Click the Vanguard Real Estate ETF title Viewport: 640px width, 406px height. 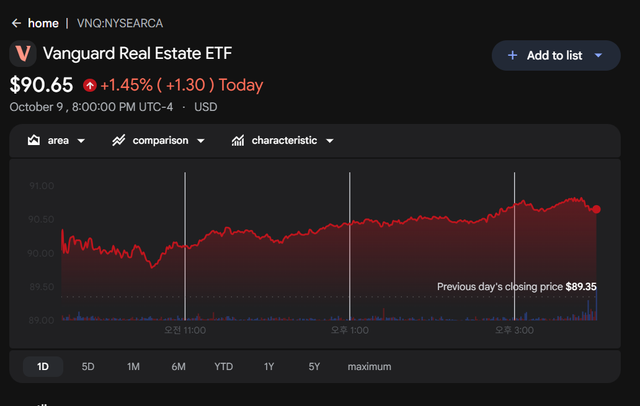(x=138, y=53)
